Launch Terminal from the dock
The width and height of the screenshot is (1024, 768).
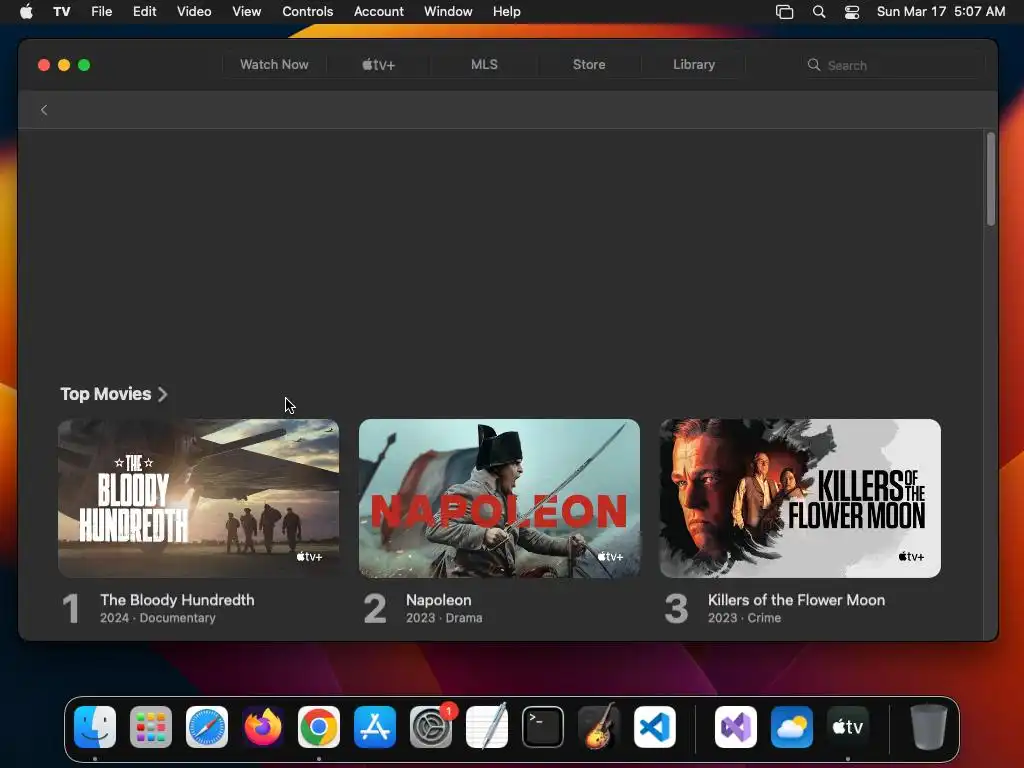[543, 726]
